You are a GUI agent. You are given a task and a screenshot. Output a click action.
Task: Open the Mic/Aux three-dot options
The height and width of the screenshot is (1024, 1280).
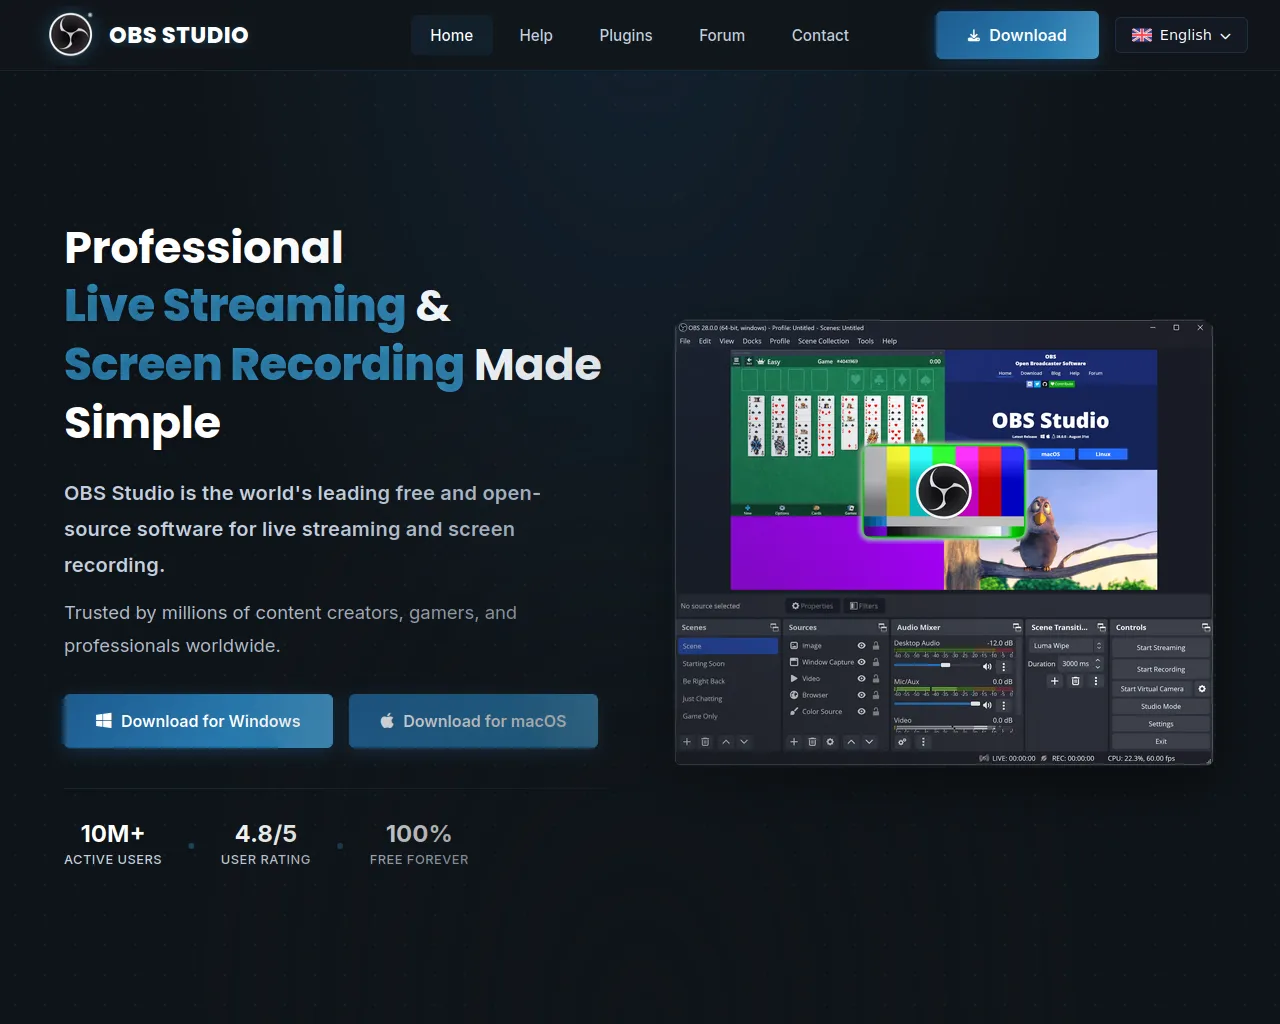(x=1004, y=705)
